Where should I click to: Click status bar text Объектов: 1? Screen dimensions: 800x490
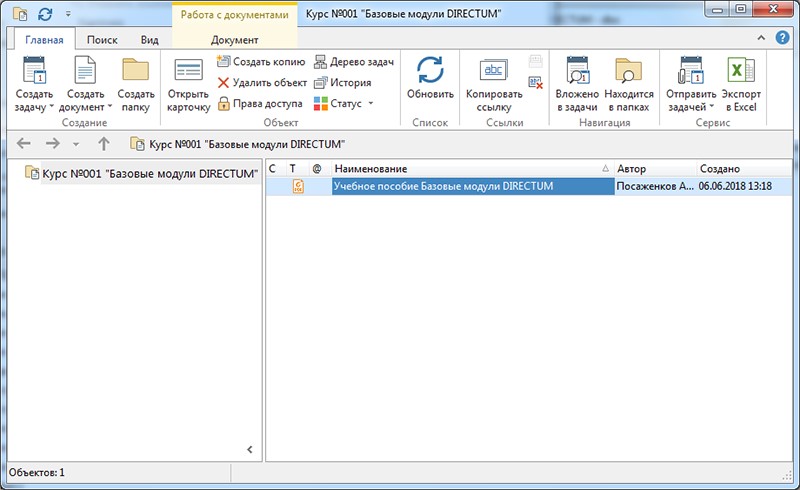[x=37, y=473]
